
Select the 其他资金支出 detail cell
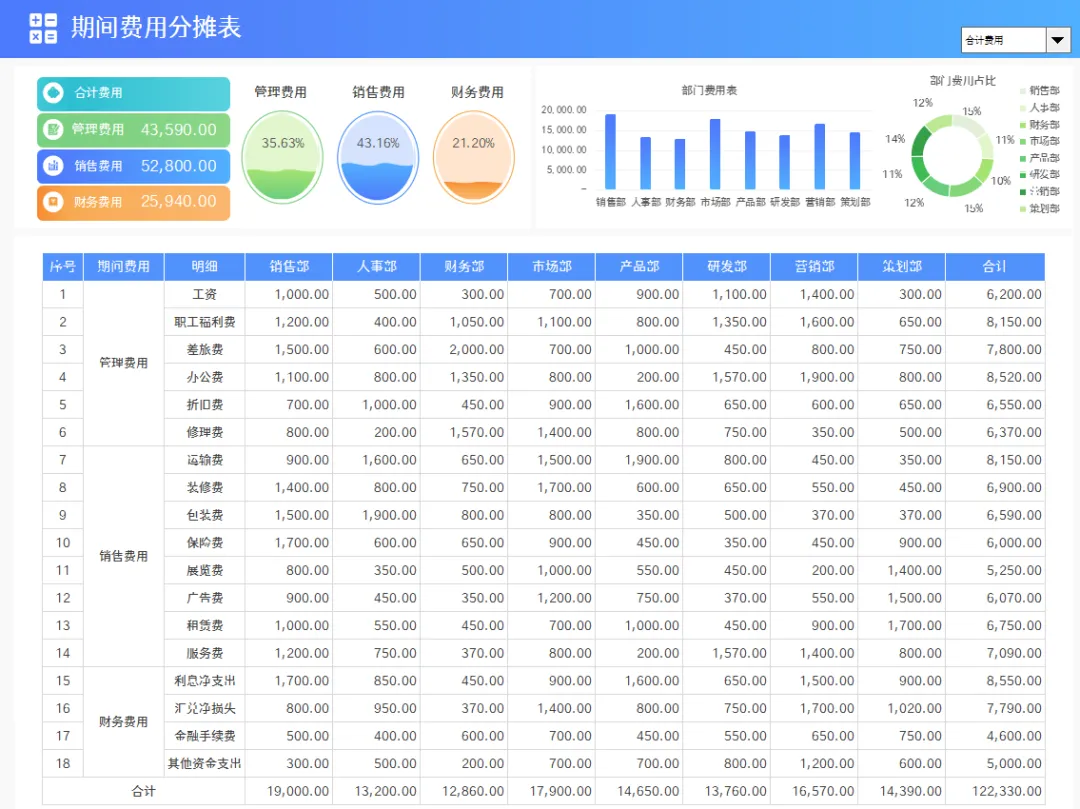[x=205, y=763]
